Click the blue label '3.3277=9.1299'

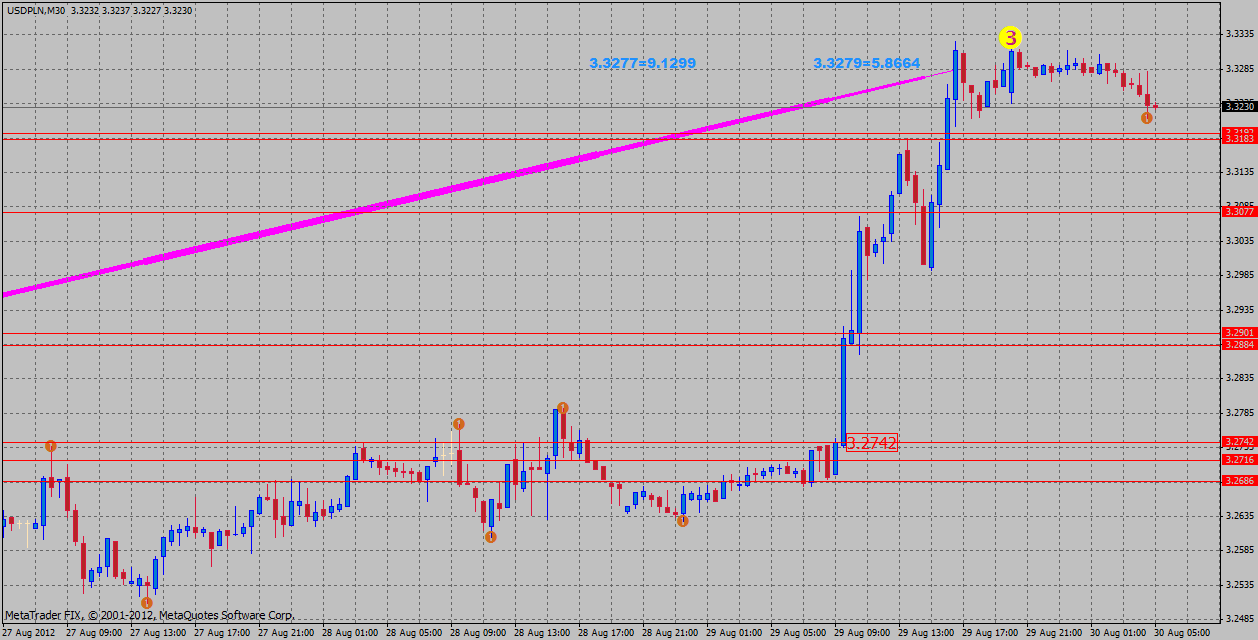click(x=643, y=64)
